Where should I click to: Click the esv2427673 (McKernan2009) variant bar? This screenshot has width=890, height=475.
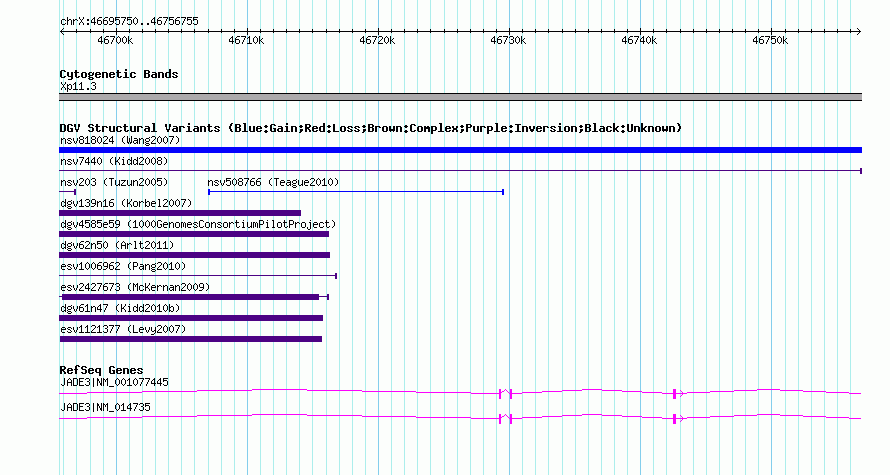(x=194, y=297)
